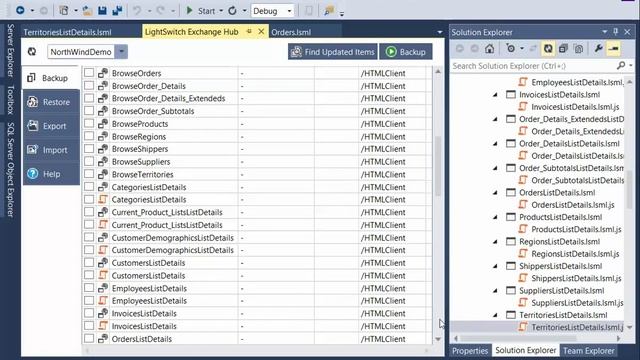Screen dimensions: 640x360
Task: Check the BrowseRegions row checkbox
Action: click(89, 136)
